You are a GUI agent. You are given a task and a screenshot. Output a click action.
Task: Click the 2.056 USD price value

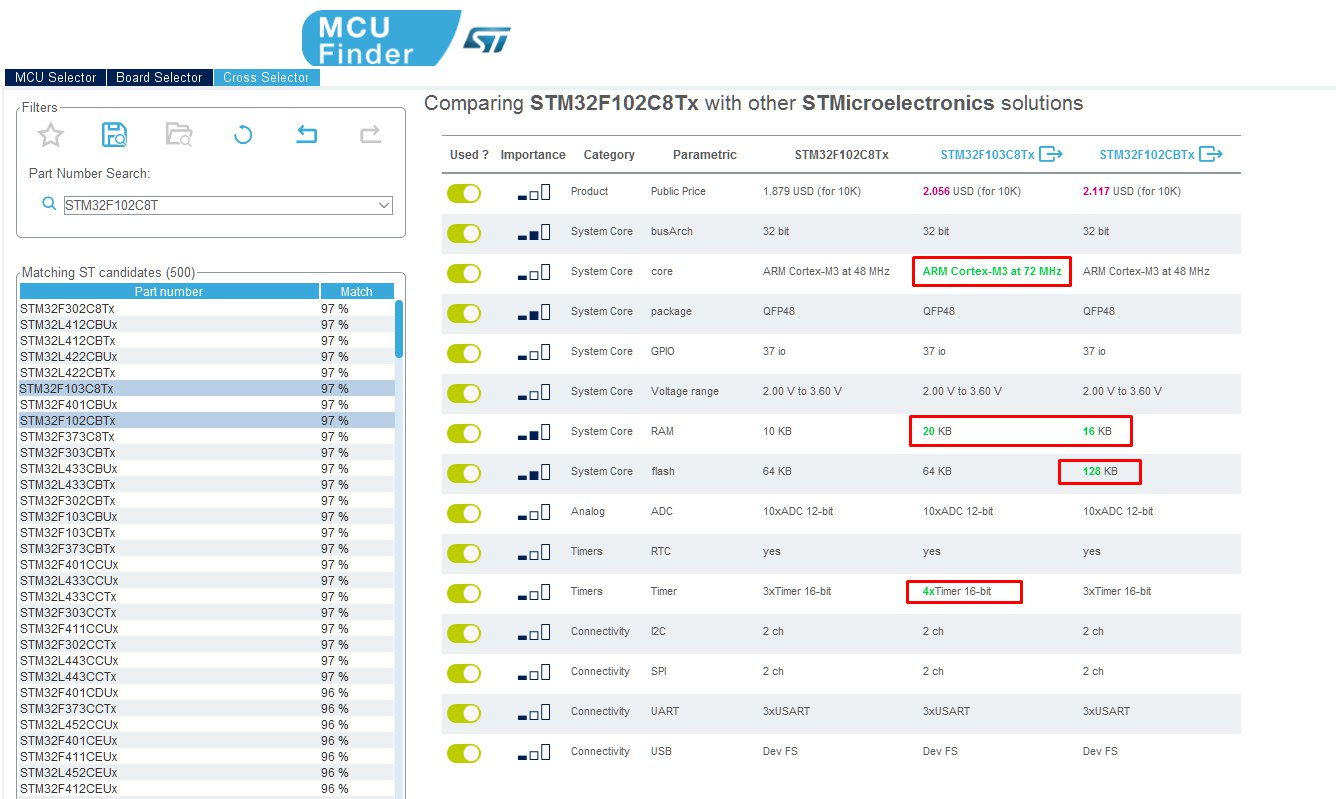click(x=971, y=192)
